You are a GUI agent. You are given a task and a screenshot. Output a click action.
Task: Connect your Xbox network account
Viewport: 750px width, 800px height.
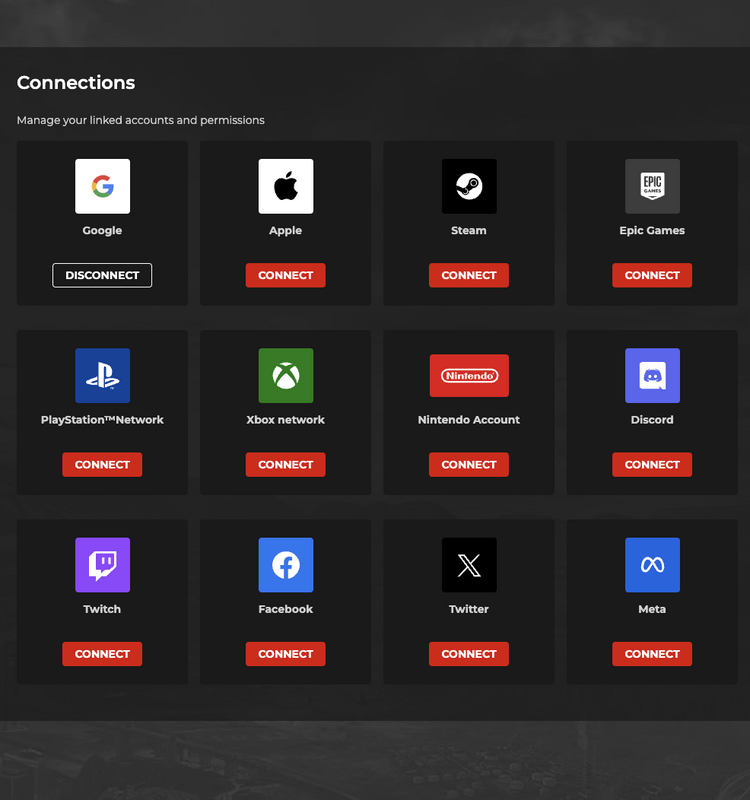285,465
